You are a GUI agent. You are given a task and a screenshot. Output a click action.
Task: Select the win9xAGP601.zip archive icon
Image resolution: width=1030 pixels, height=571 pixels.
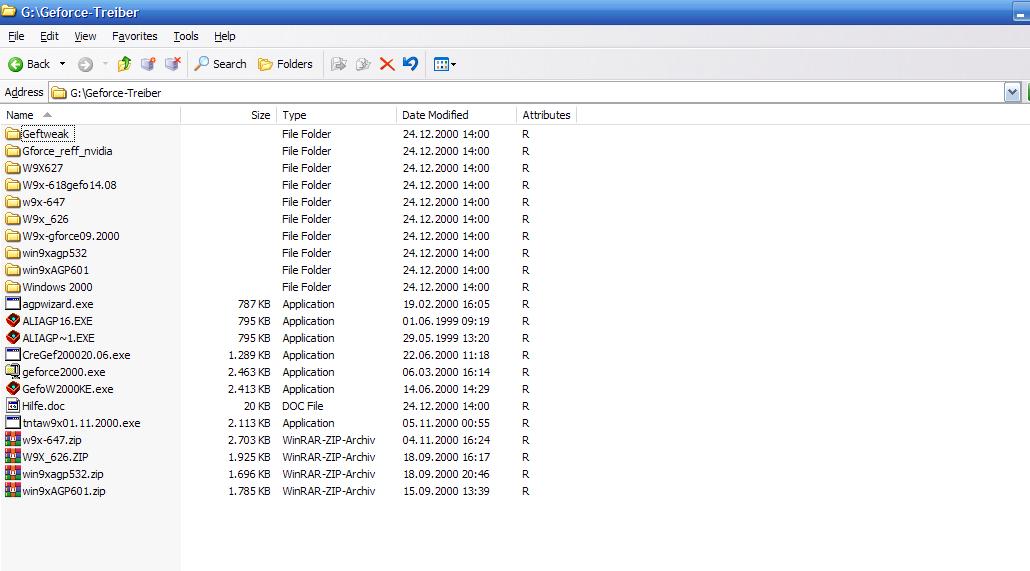coord(12,491)
